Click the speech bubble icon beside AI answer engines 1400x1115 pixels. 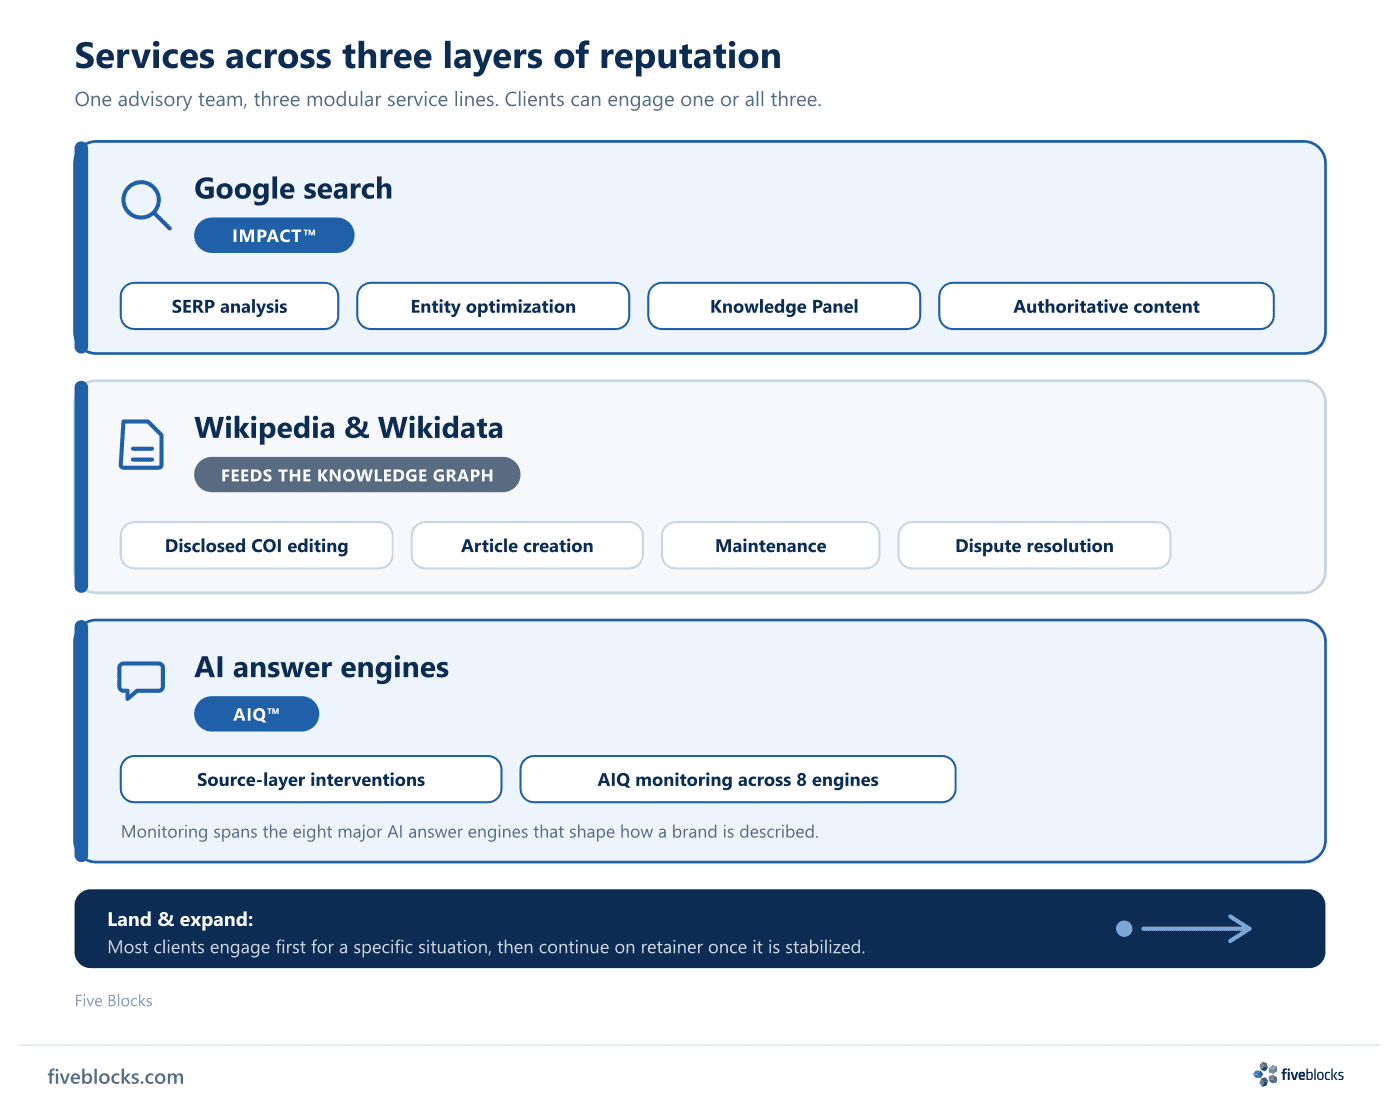(x=141, y=681)
